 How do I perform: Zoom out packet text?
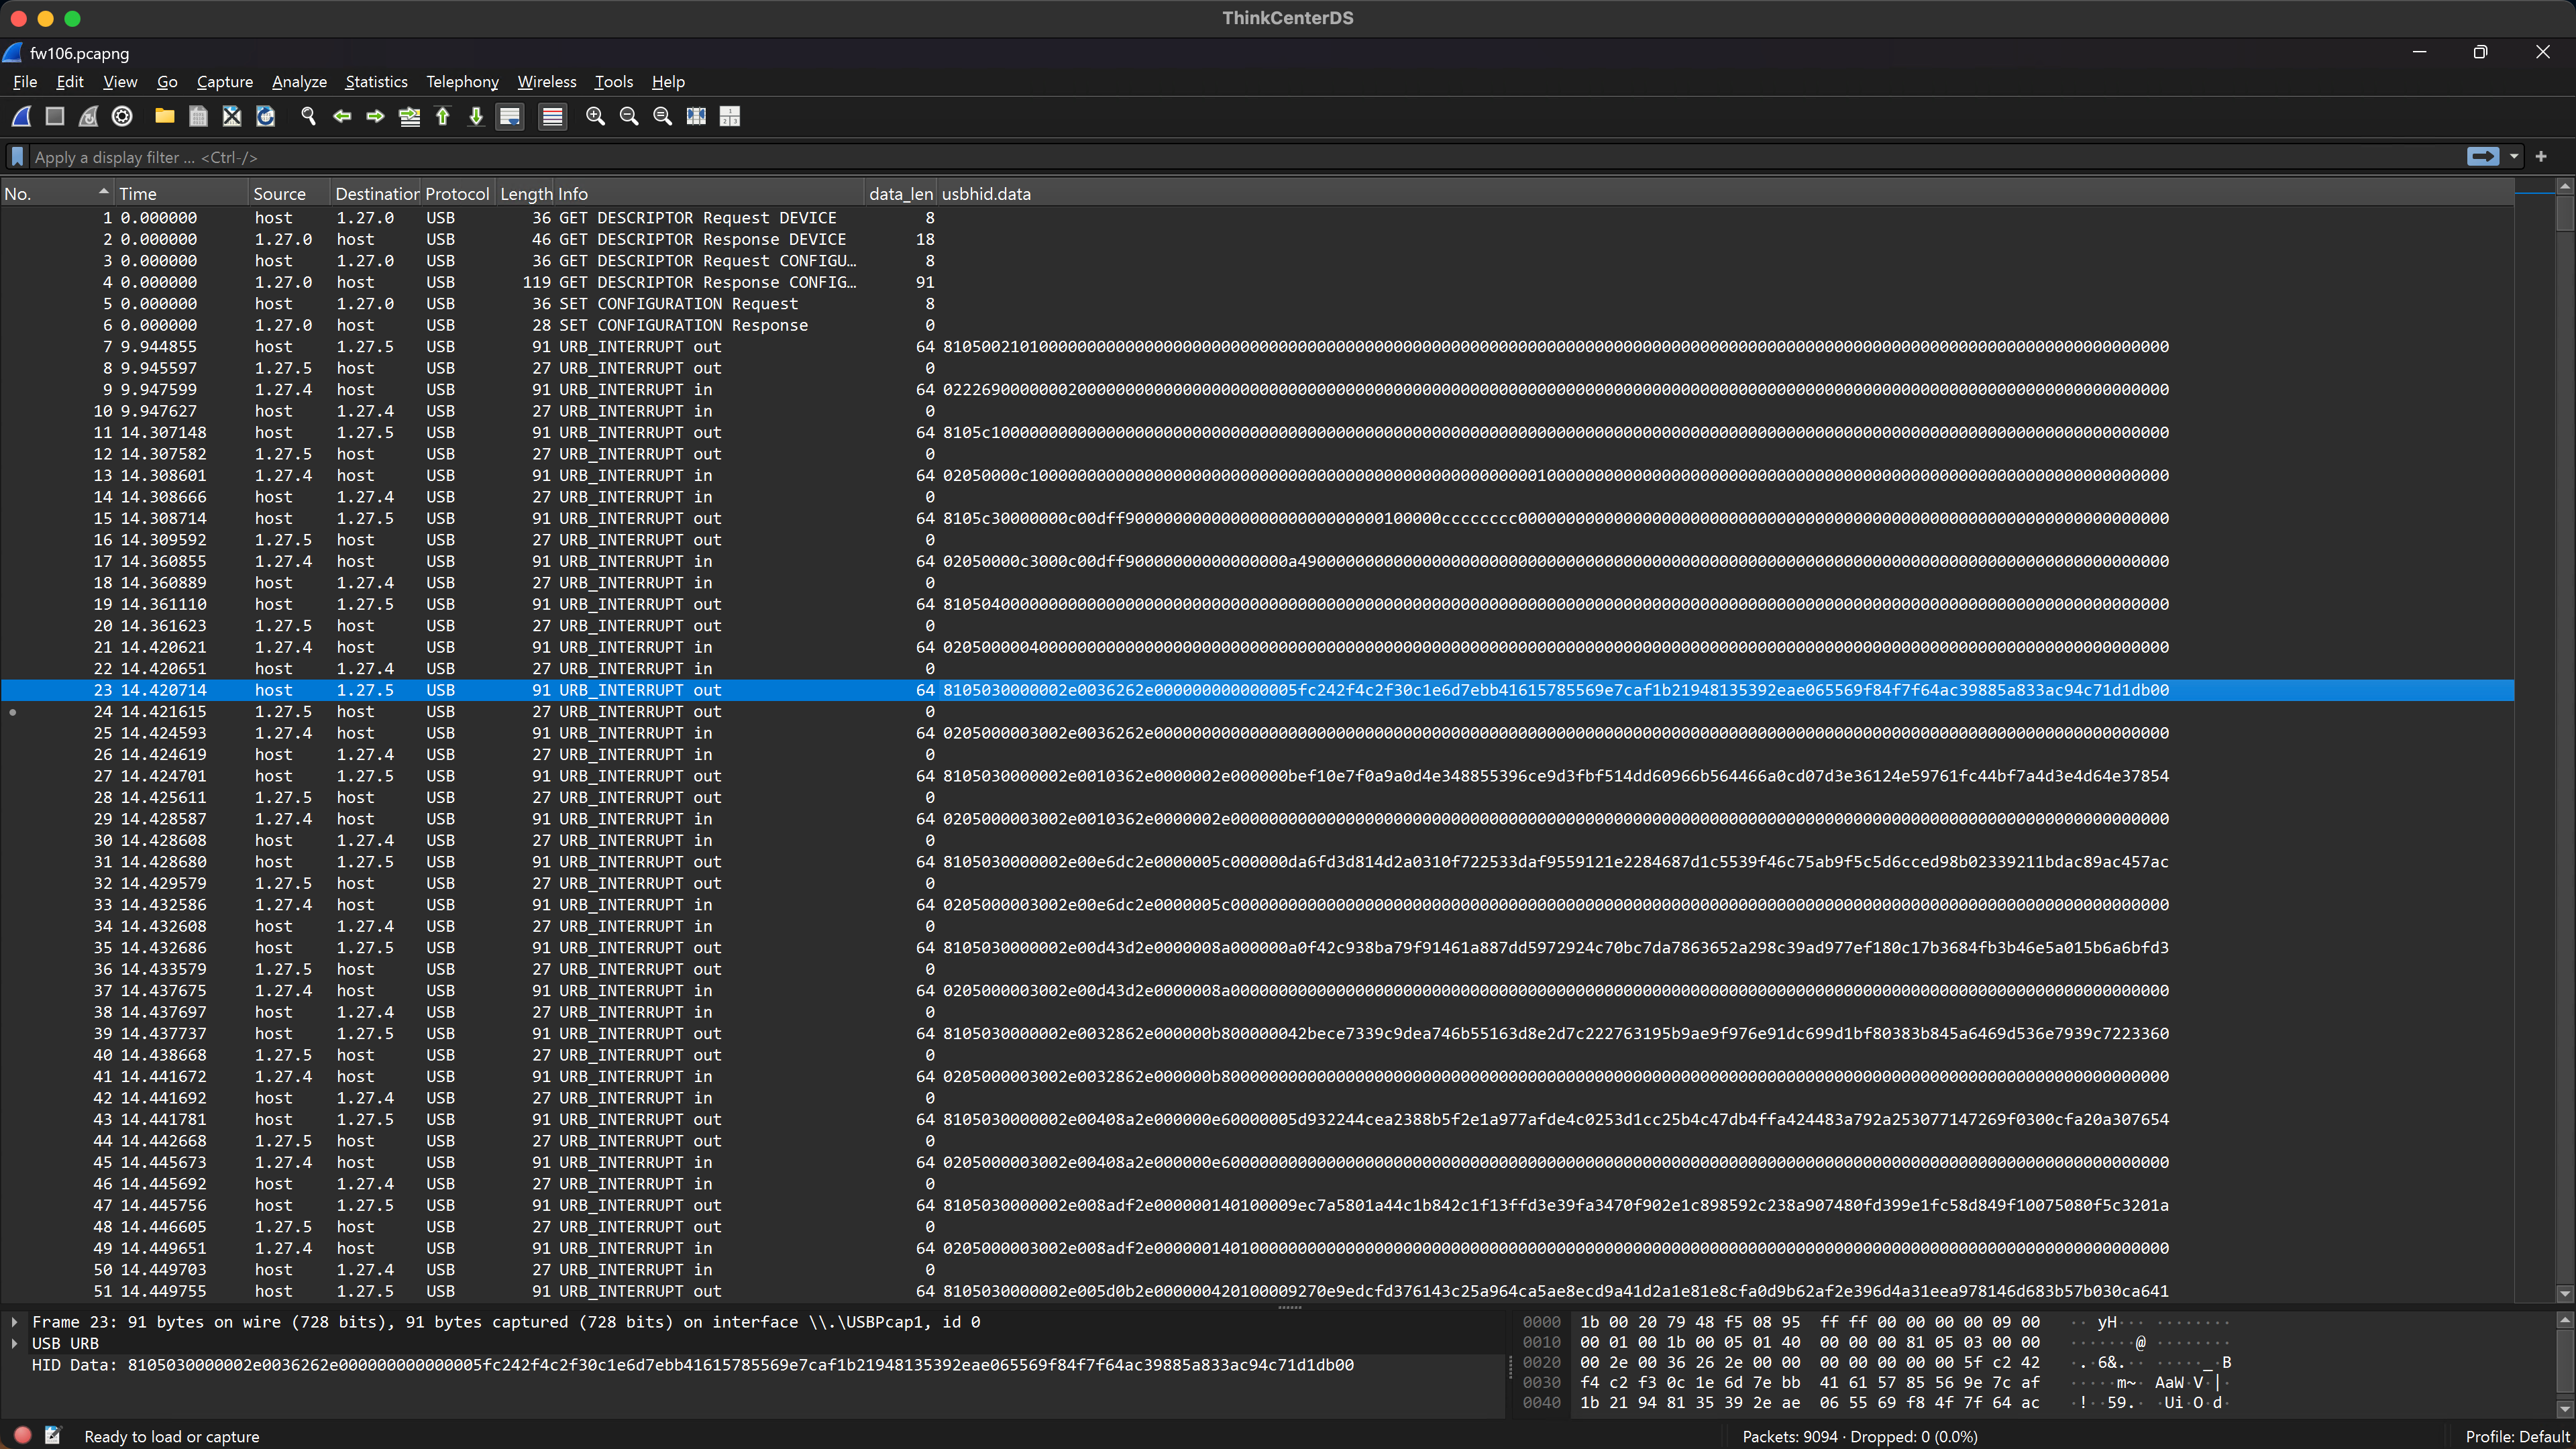(x=629, y=117)
